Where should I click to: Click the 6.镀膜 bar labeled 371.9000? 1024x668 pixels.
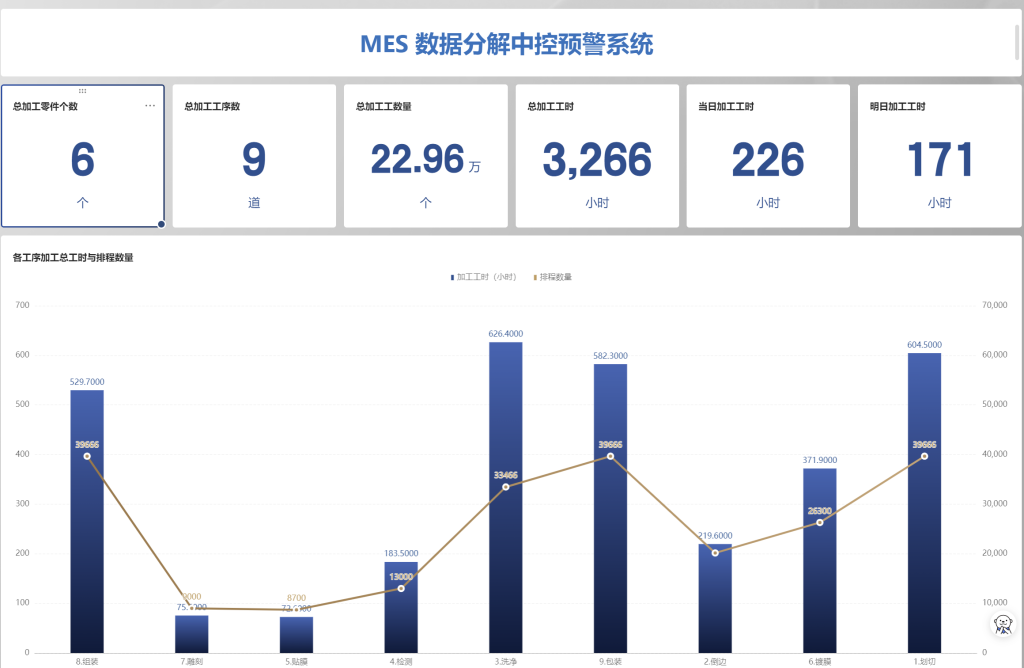click(820, 560)
